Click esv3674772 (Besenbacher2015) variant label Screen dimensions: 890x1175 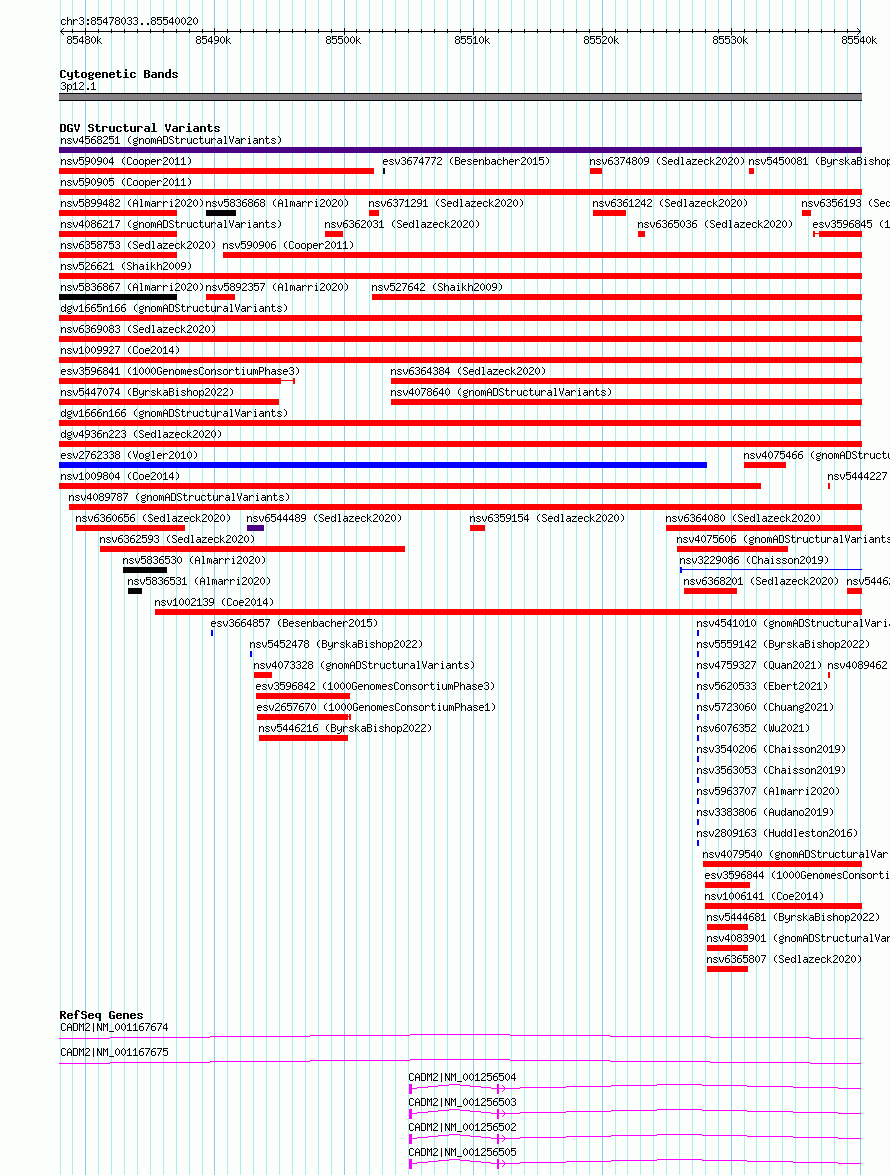pos(466,161)
